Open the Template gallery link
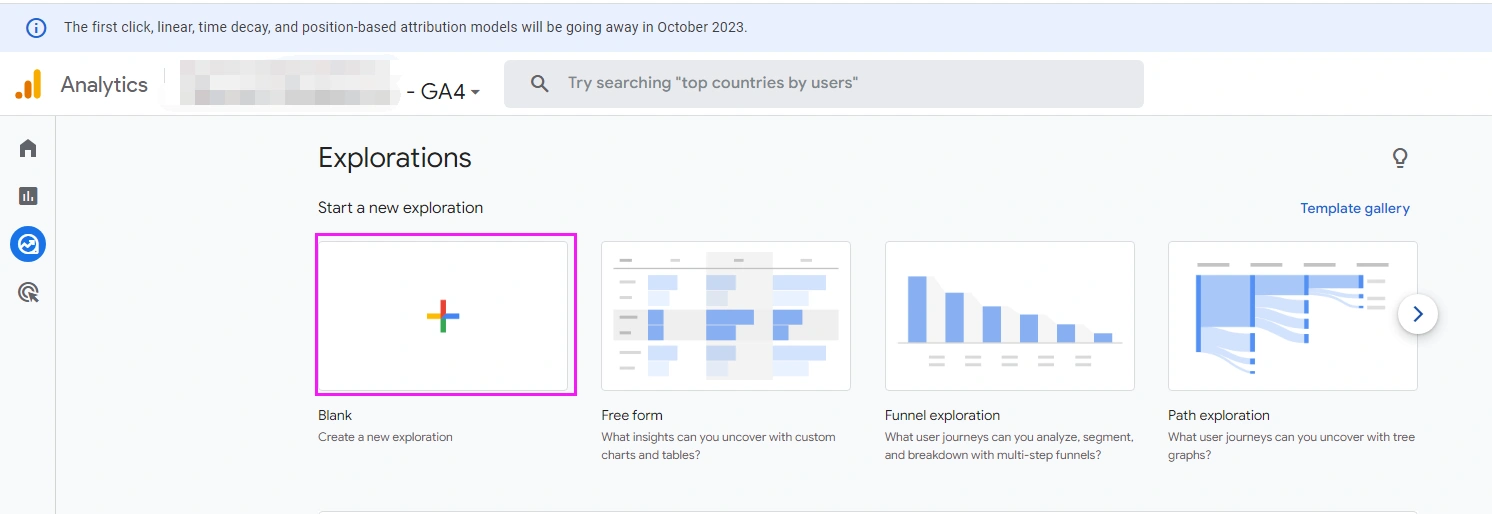This screenshot has height=514, width=1492. (1354, 208)
